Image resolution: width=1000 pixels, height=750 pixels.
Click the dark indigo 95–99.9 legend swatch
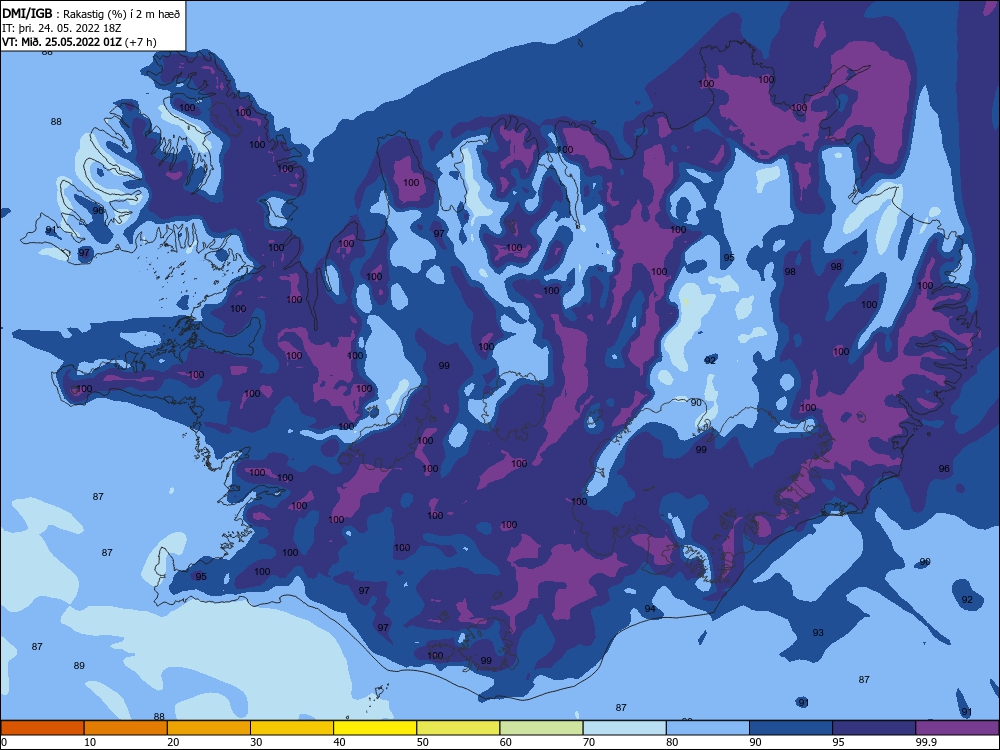(x=874, y=728)
